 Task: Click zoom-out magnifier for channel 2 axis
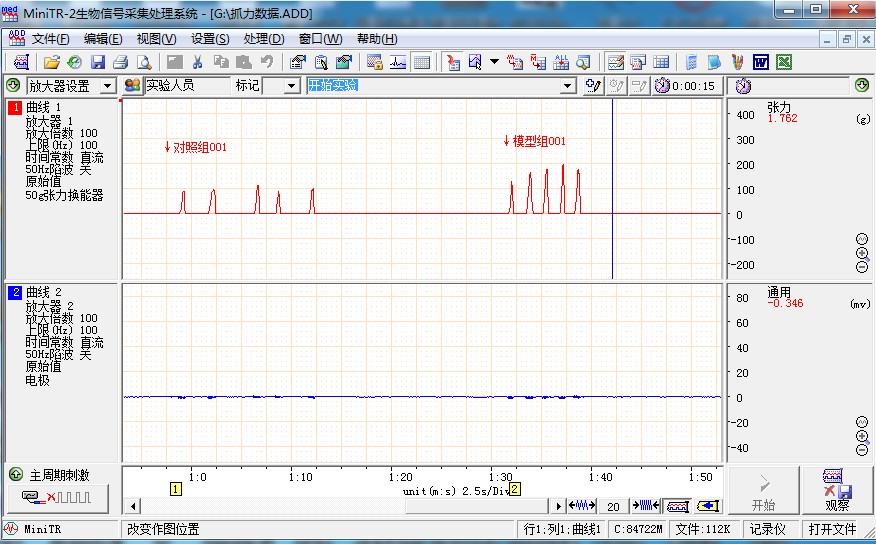click(862, 450)
